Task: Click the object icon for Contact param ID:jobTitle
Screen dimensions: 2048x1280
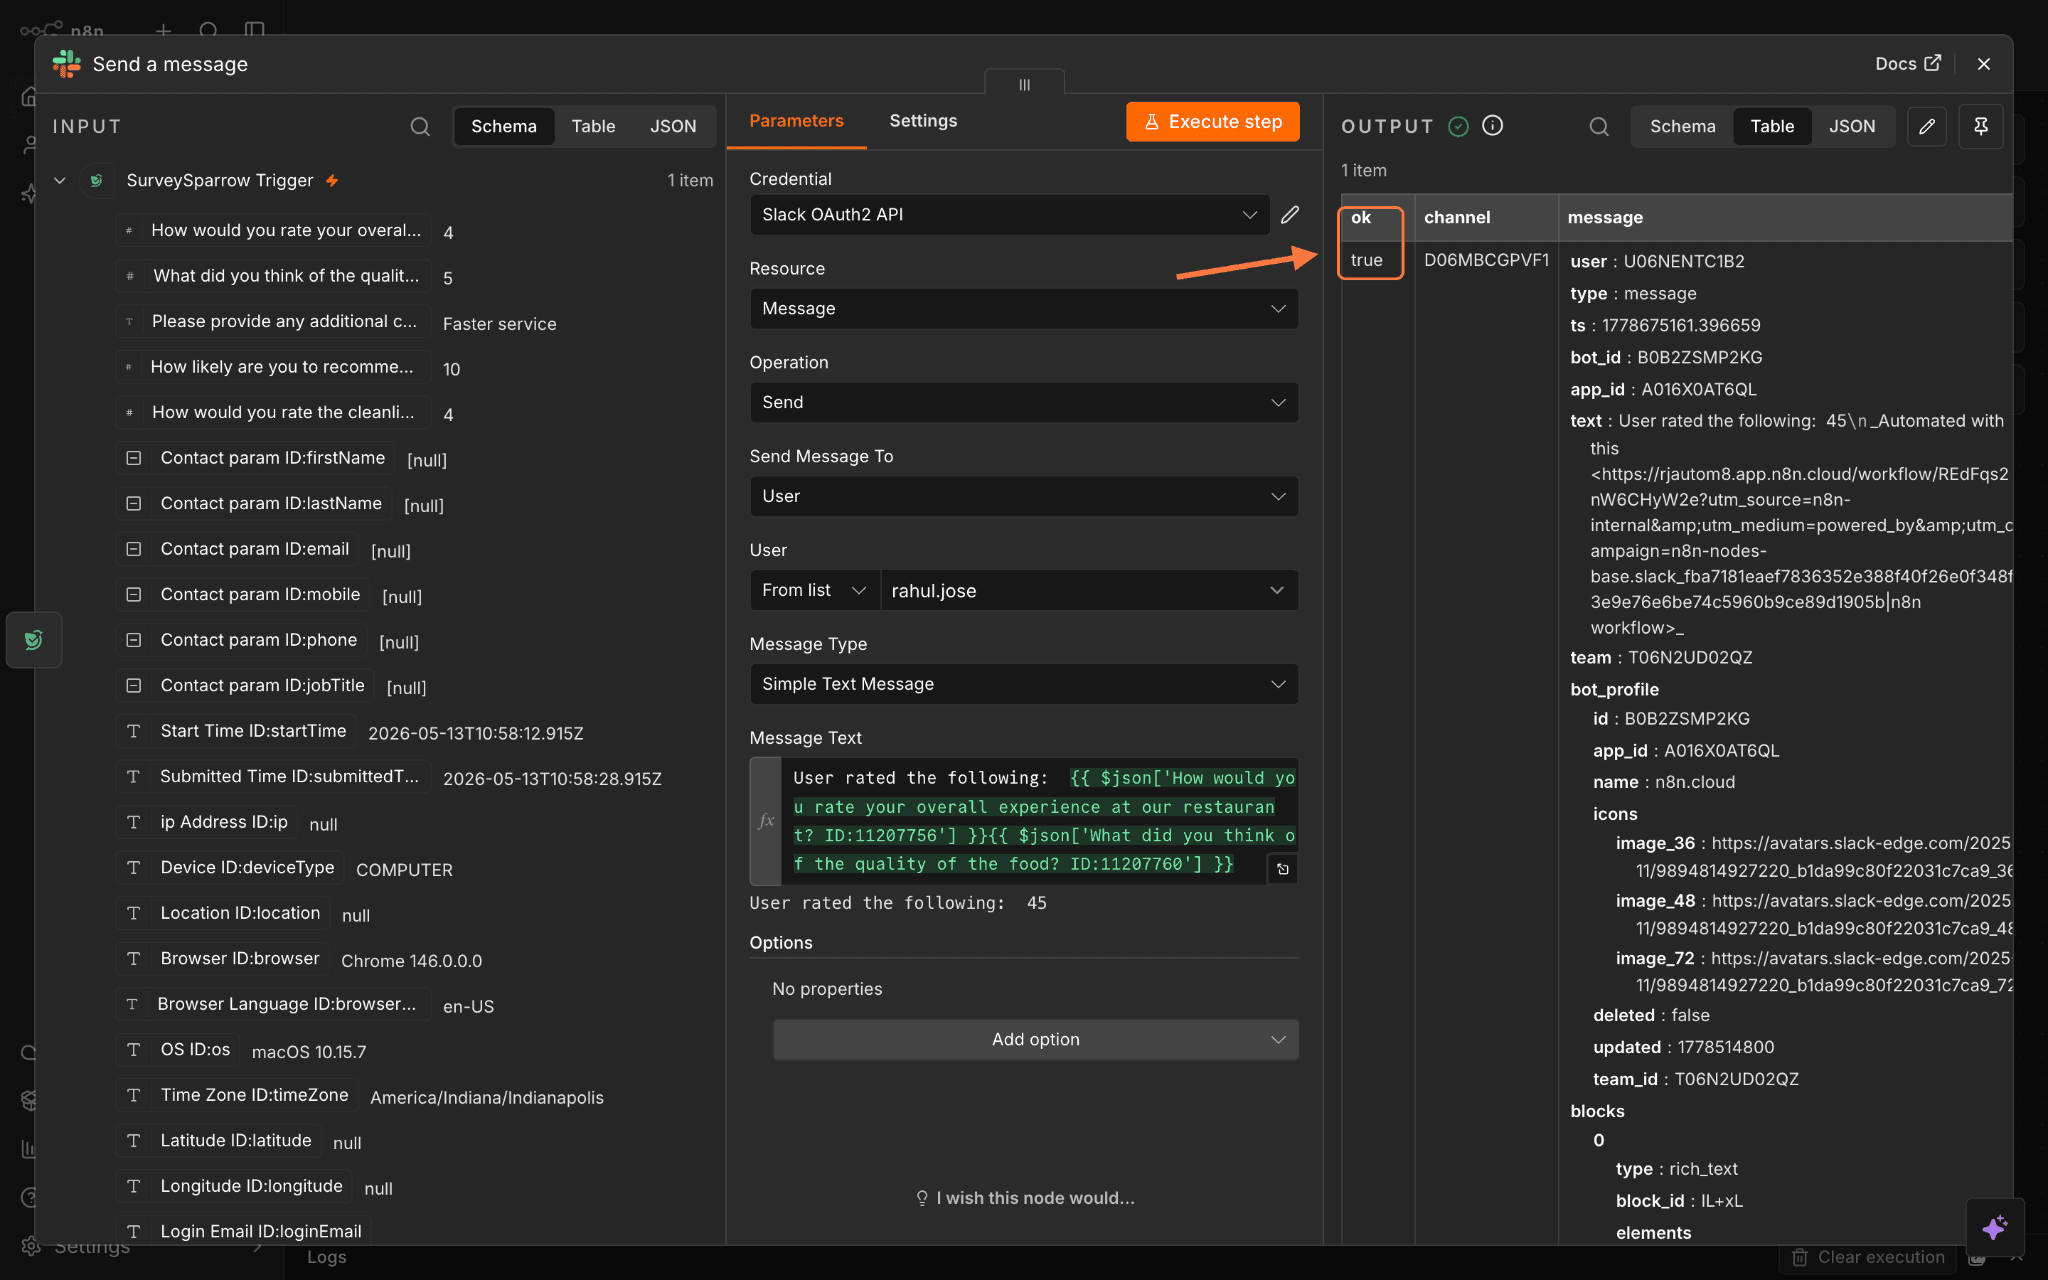Action: pyautogui.click(x=133, y=685)
